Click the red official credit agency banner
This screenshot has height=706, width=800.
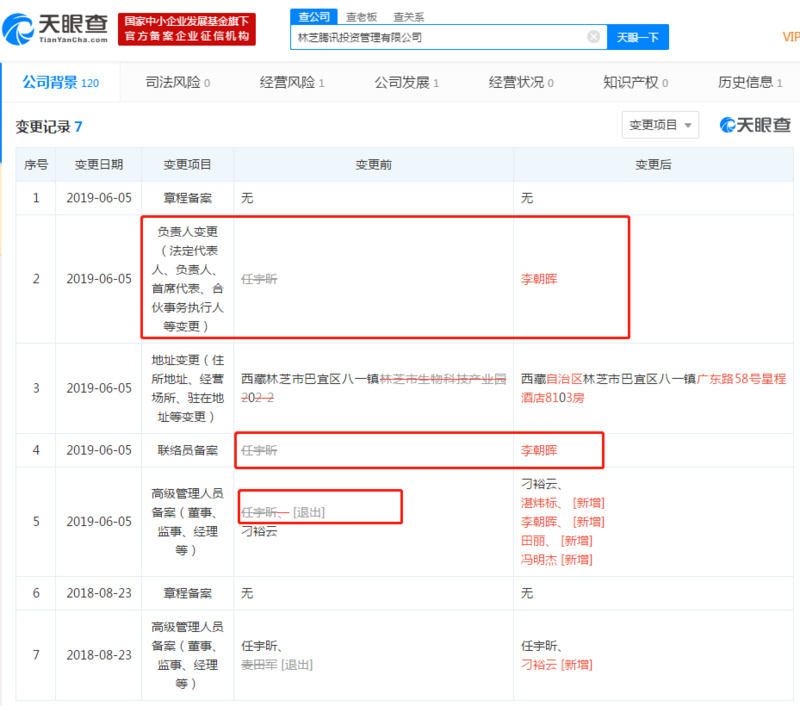tap(186, 29)
